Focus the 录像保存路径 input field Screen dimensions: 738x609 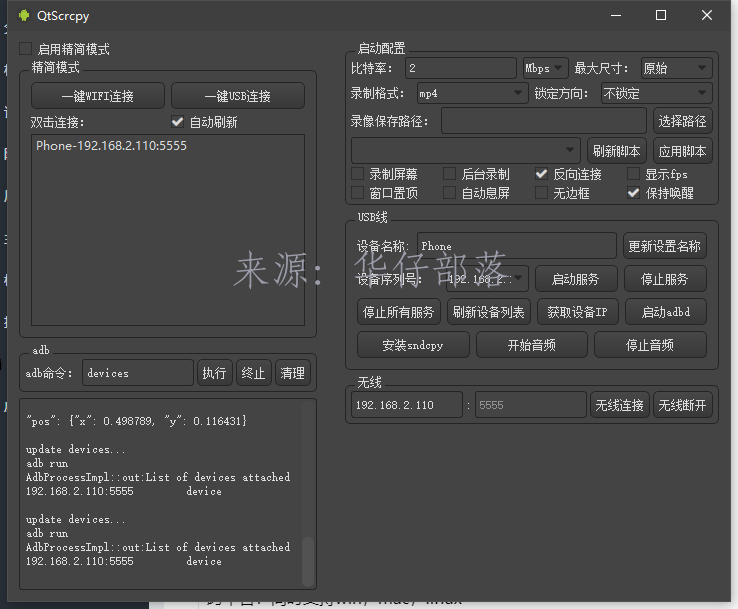coord(544,121)
